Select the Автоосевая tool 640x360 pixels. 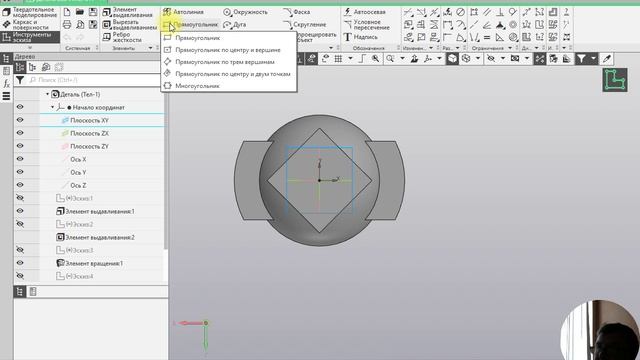364,12
